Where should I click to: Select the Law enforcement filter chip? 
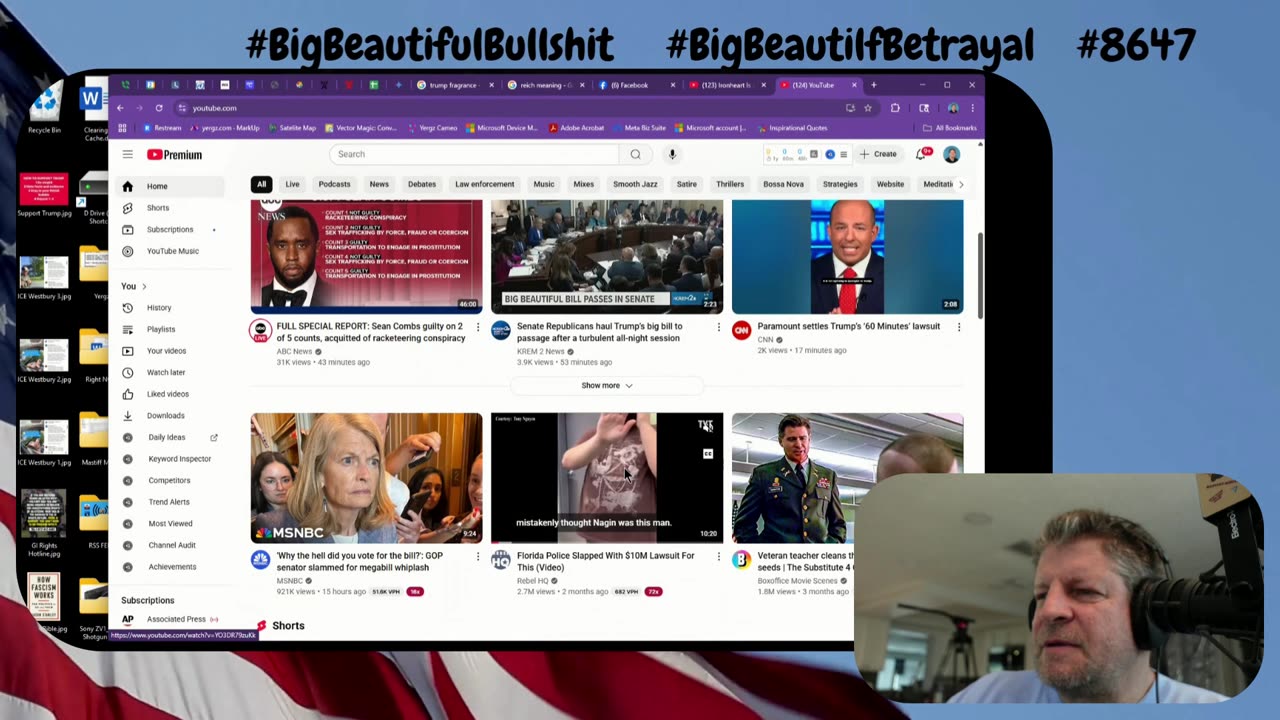coord(485,184)
